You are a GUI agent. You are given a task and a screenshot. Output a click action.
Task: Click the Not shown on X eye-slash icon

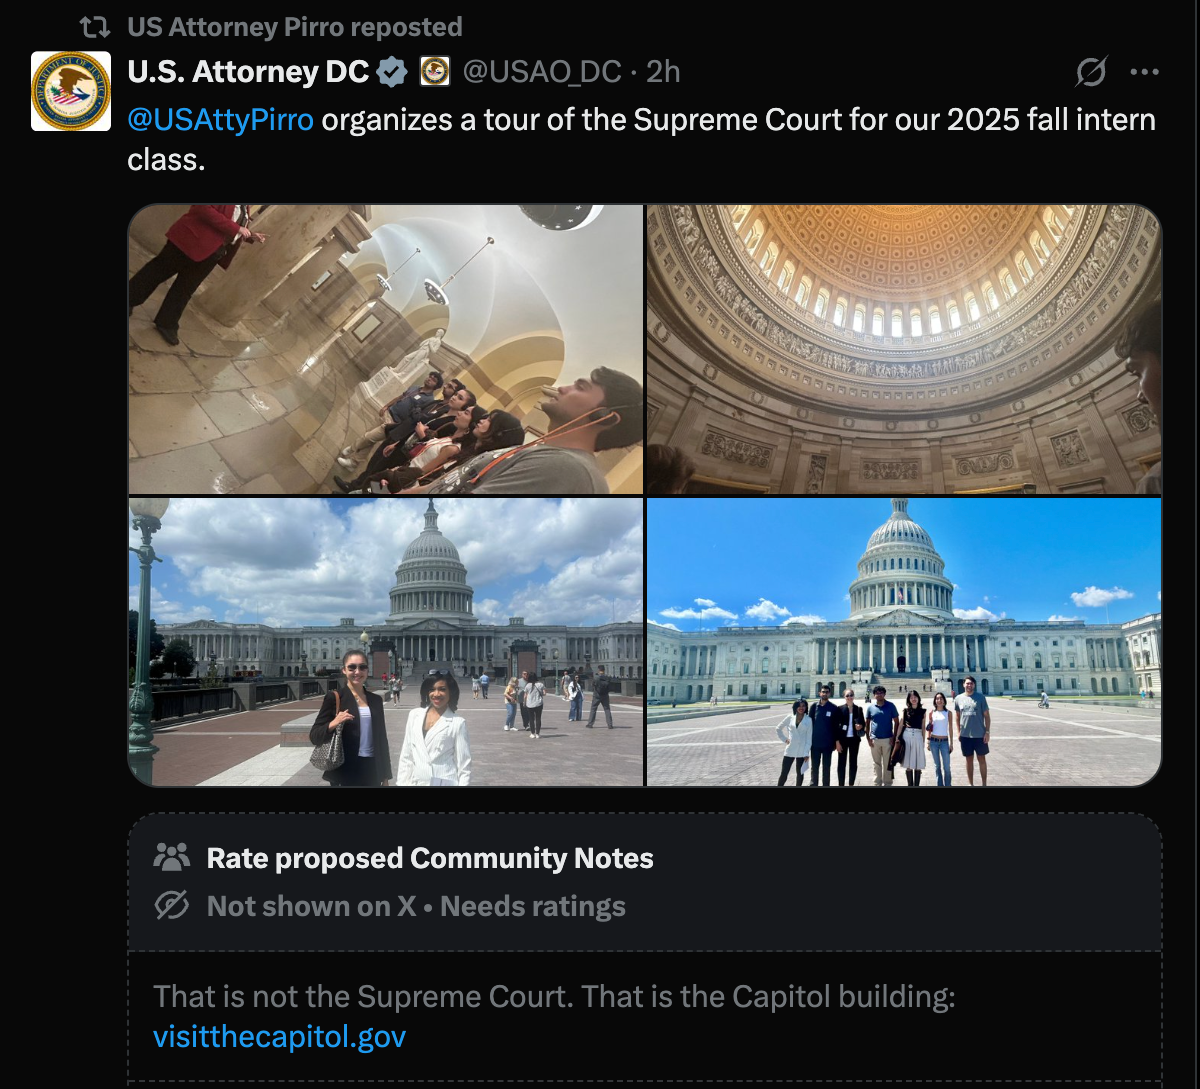coord(172,906)
